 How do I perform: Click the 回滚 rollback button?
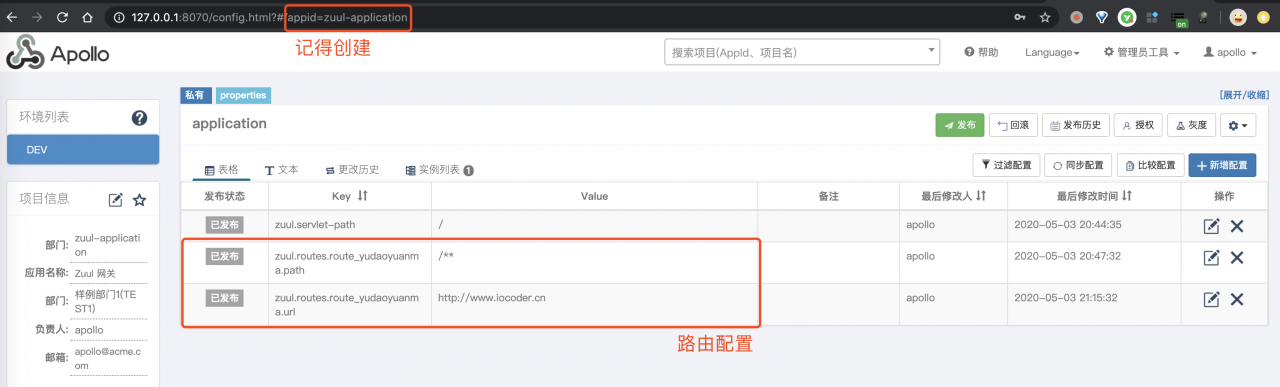[x=1013, y=125]
